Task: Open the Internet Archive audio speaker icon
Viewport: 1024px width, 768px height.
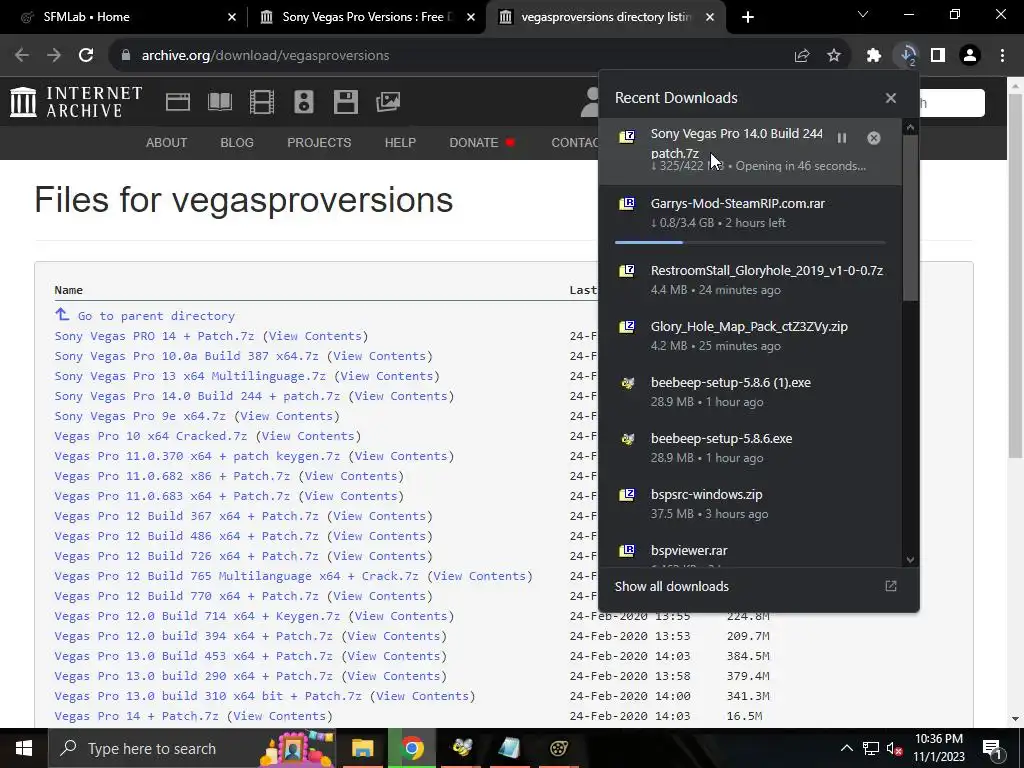Action: tap(304, 102)
